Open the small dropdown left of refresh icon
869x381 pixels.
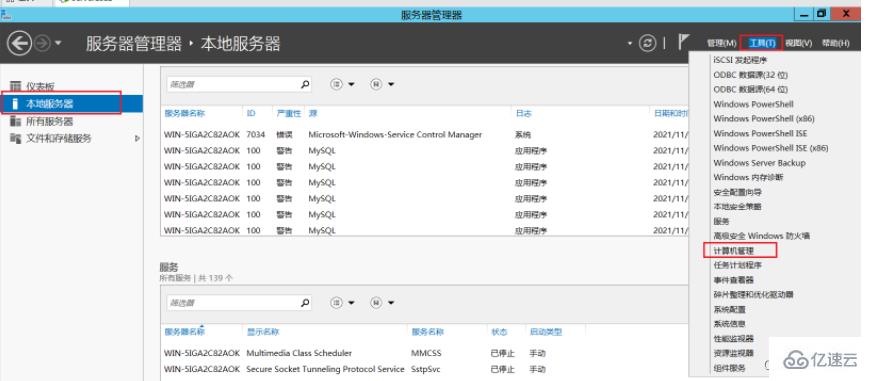pyautogui.click(x=630, y=43)
